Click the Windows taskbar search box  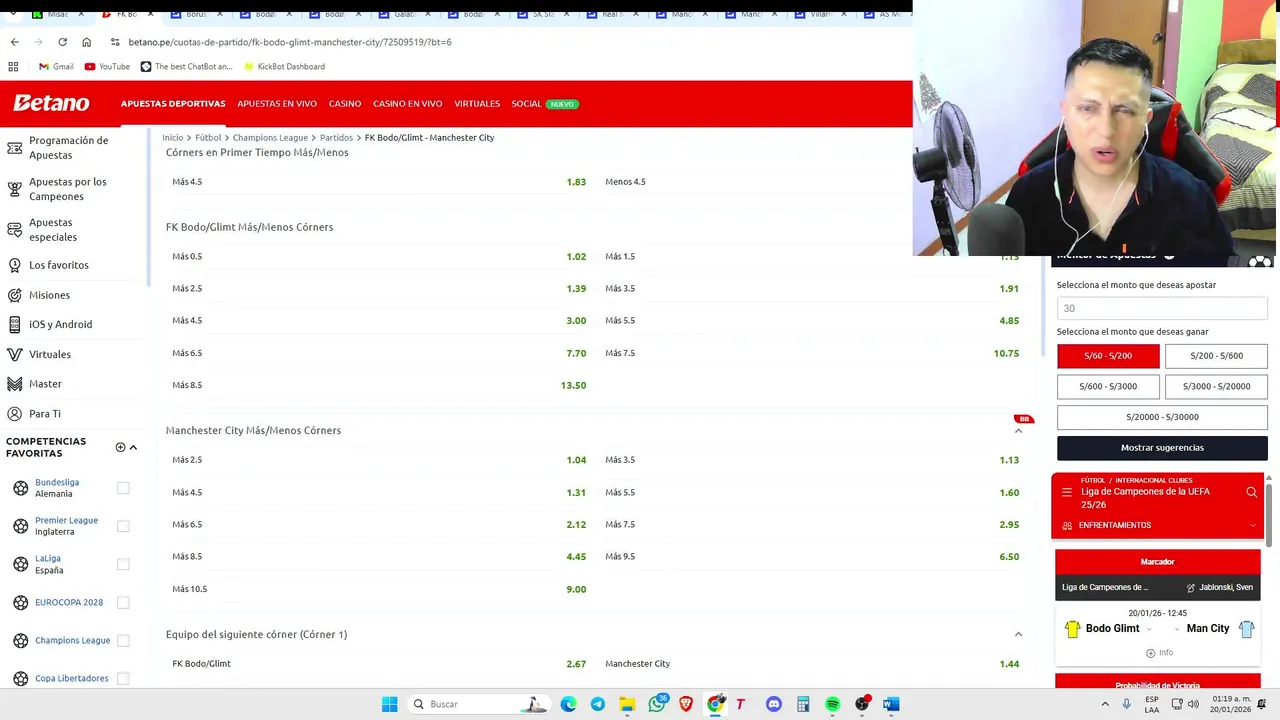pos(478,704)
